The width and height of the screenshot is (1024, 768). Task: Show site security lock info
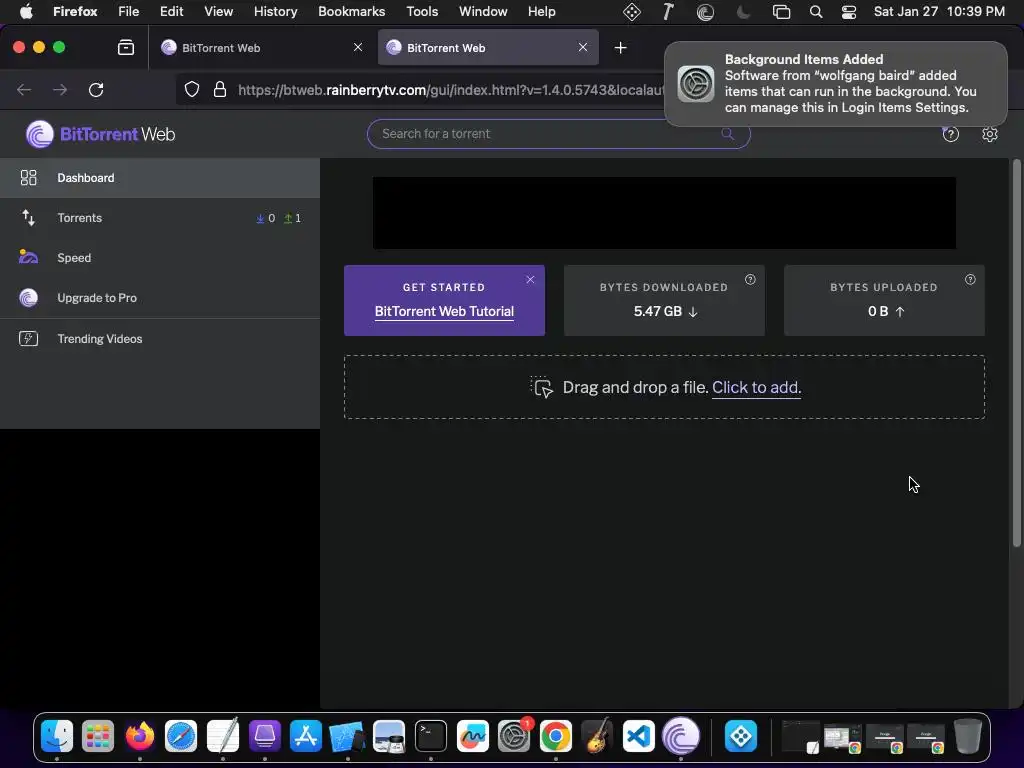pyautogui.click(x=220, y=89)
